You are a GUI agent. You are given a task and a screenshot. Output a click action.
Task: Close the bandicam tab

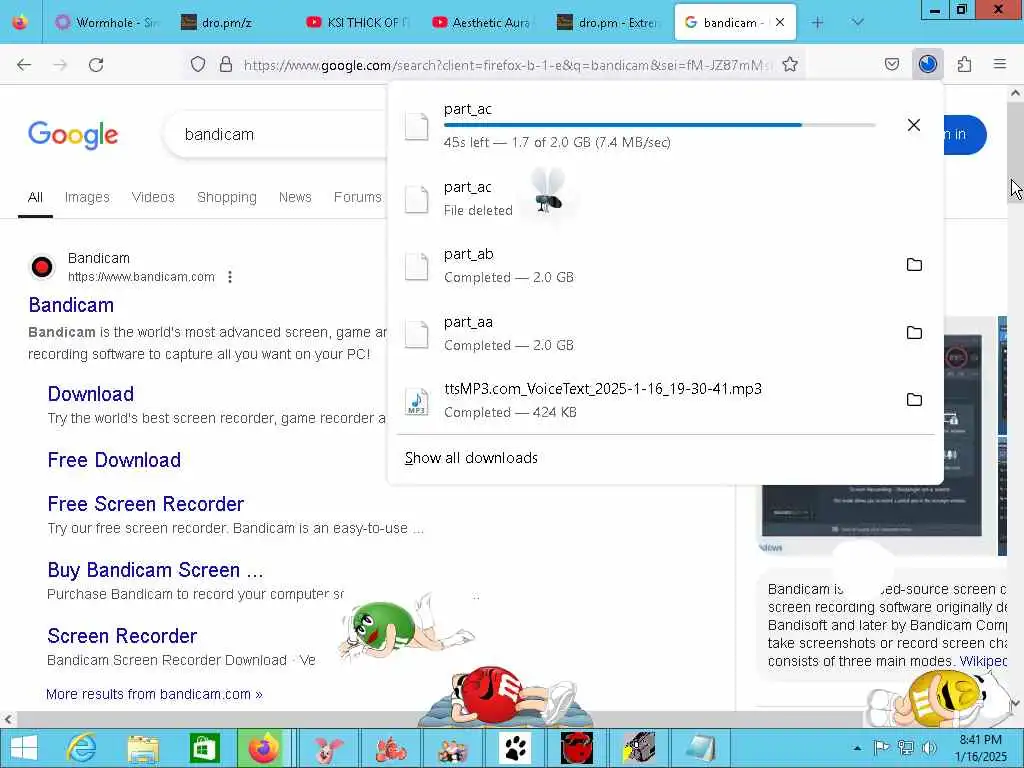click(780, 22)
